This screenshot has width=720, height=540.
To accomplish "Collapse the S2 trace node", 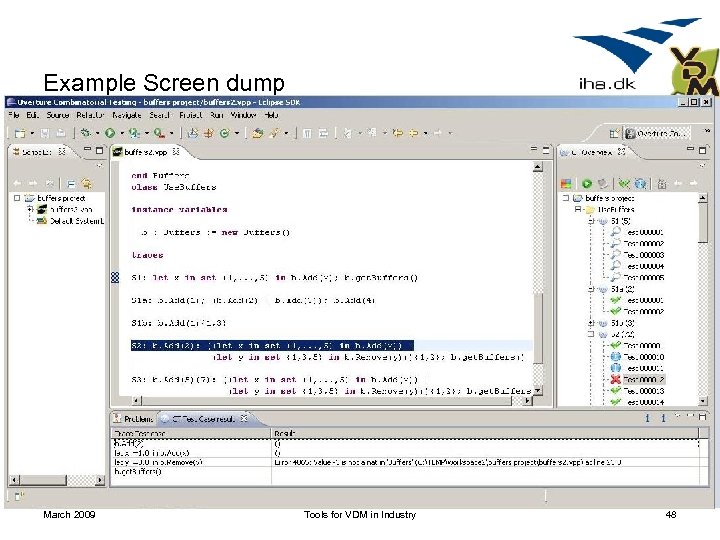I will point(591,334).
